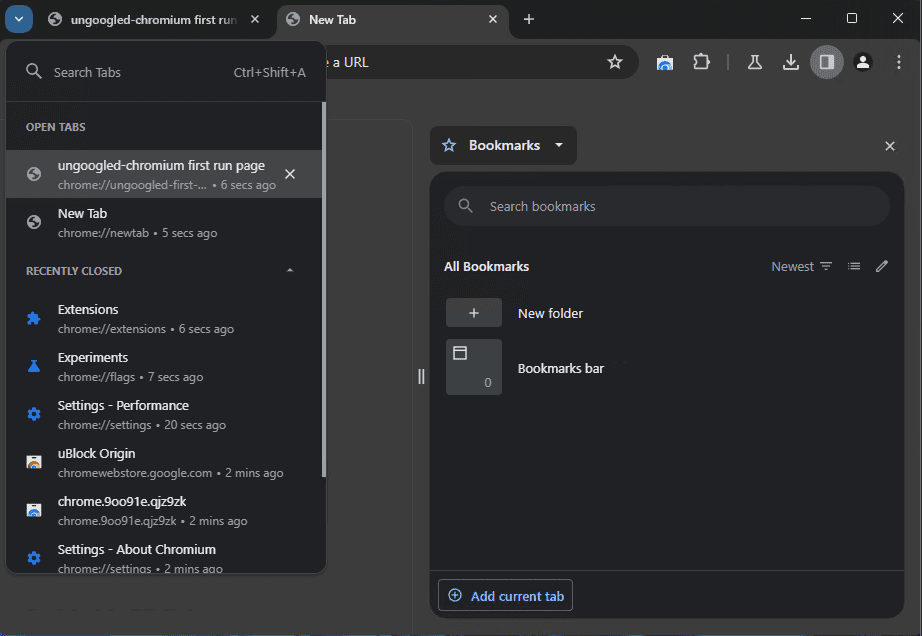The width and height of the screenshot is (922, 636).
Task: Bookmark this tab with star icon
Action: 615,62
